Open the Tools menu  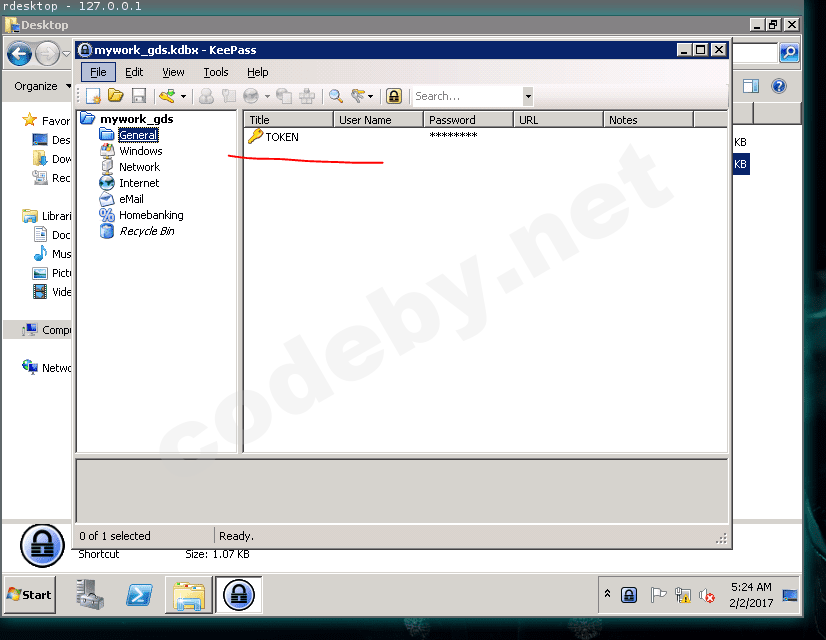click(x=216, y=72)
